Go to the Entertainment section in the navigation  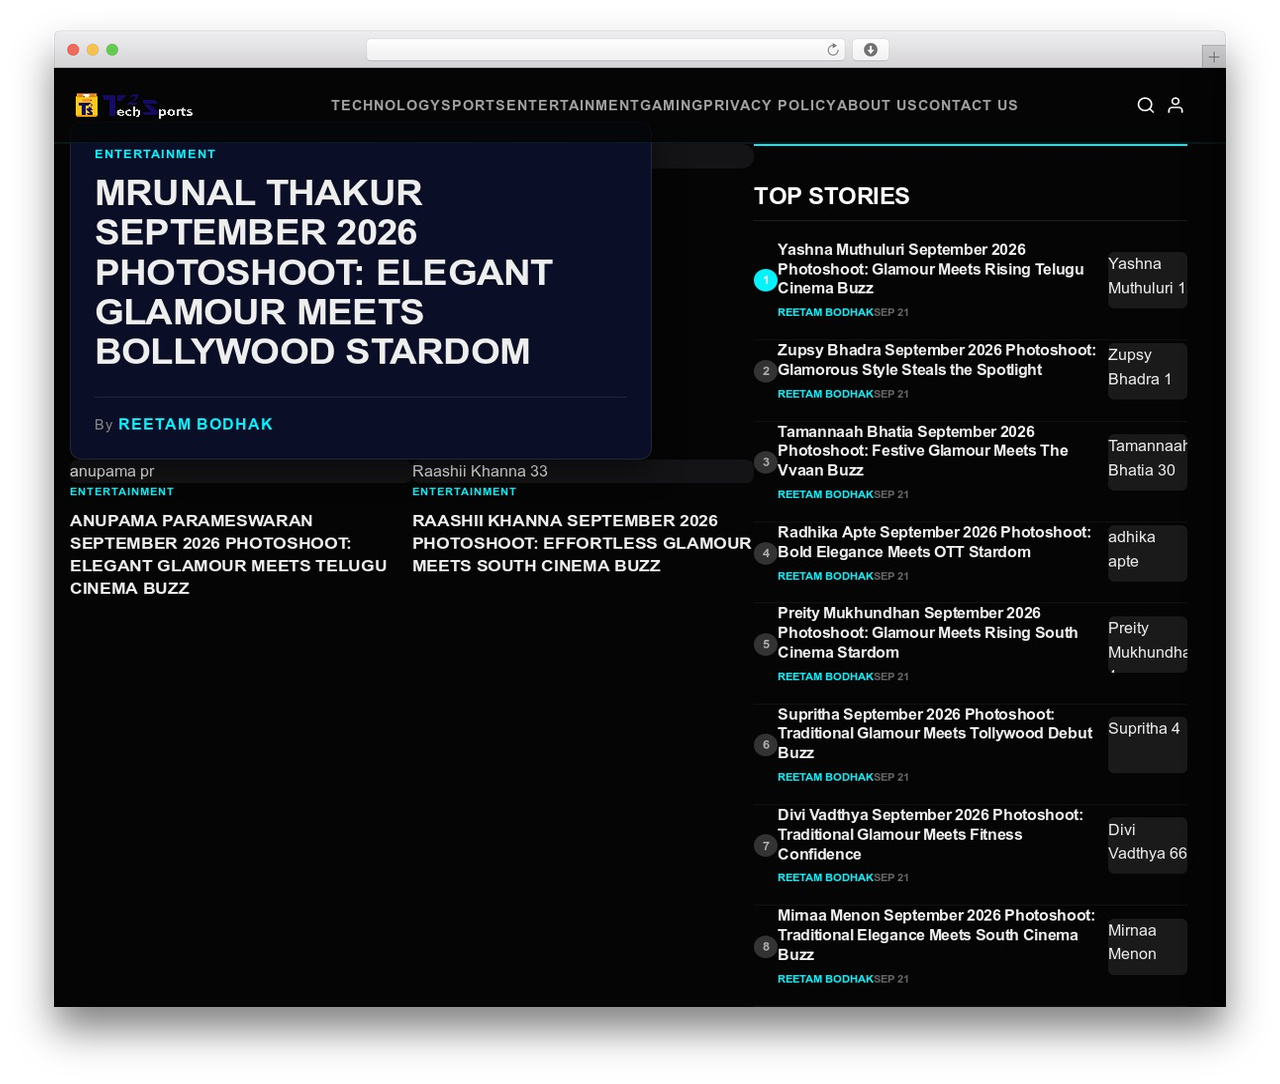pos(573,105)
